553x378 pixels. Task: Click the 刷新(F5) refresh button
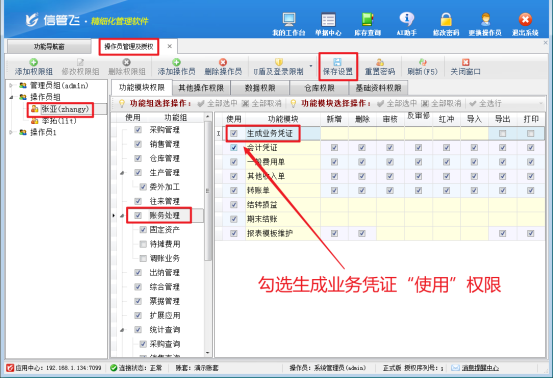pyautogui.click(x=422, y=66)
